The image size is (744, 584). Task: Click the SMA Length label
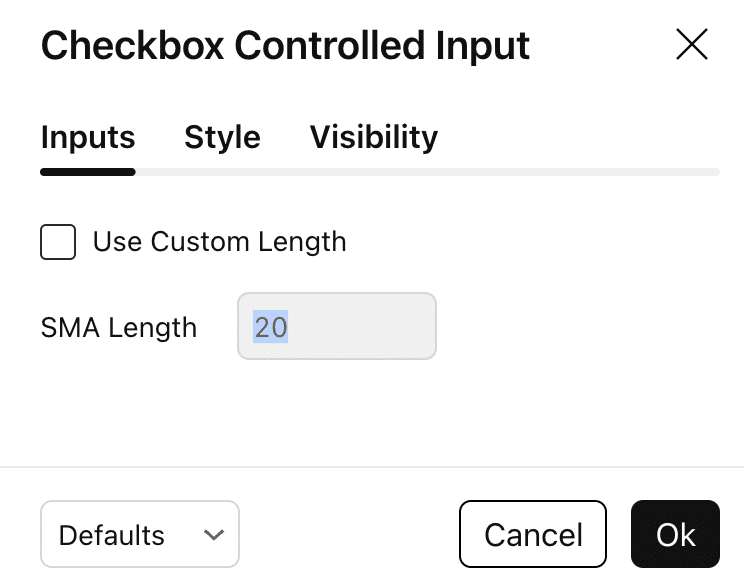coord(119,327)
